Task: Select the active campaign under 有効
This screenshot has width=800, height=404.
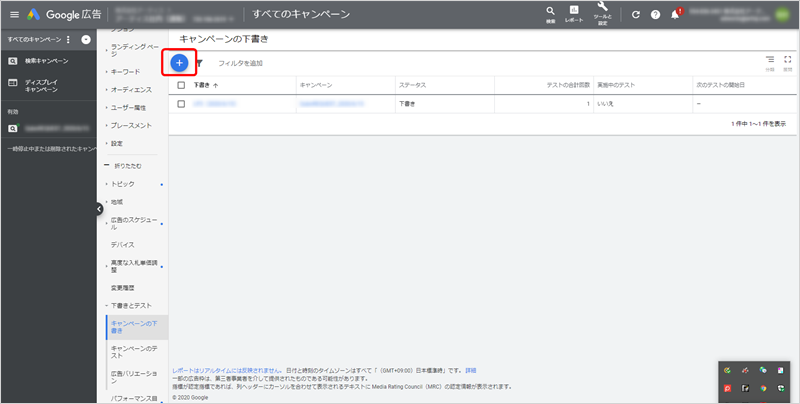Action: tap(48, 129)
